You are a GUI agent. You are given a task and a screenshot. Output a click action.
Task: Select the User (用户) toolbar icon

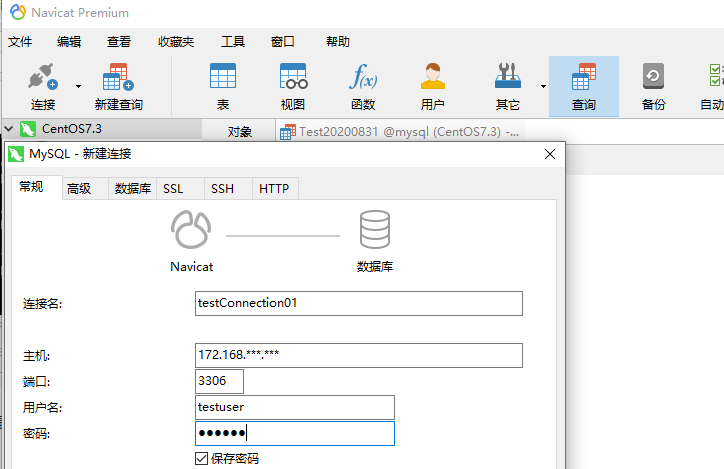pyautogui.click(x=433, y=76)
